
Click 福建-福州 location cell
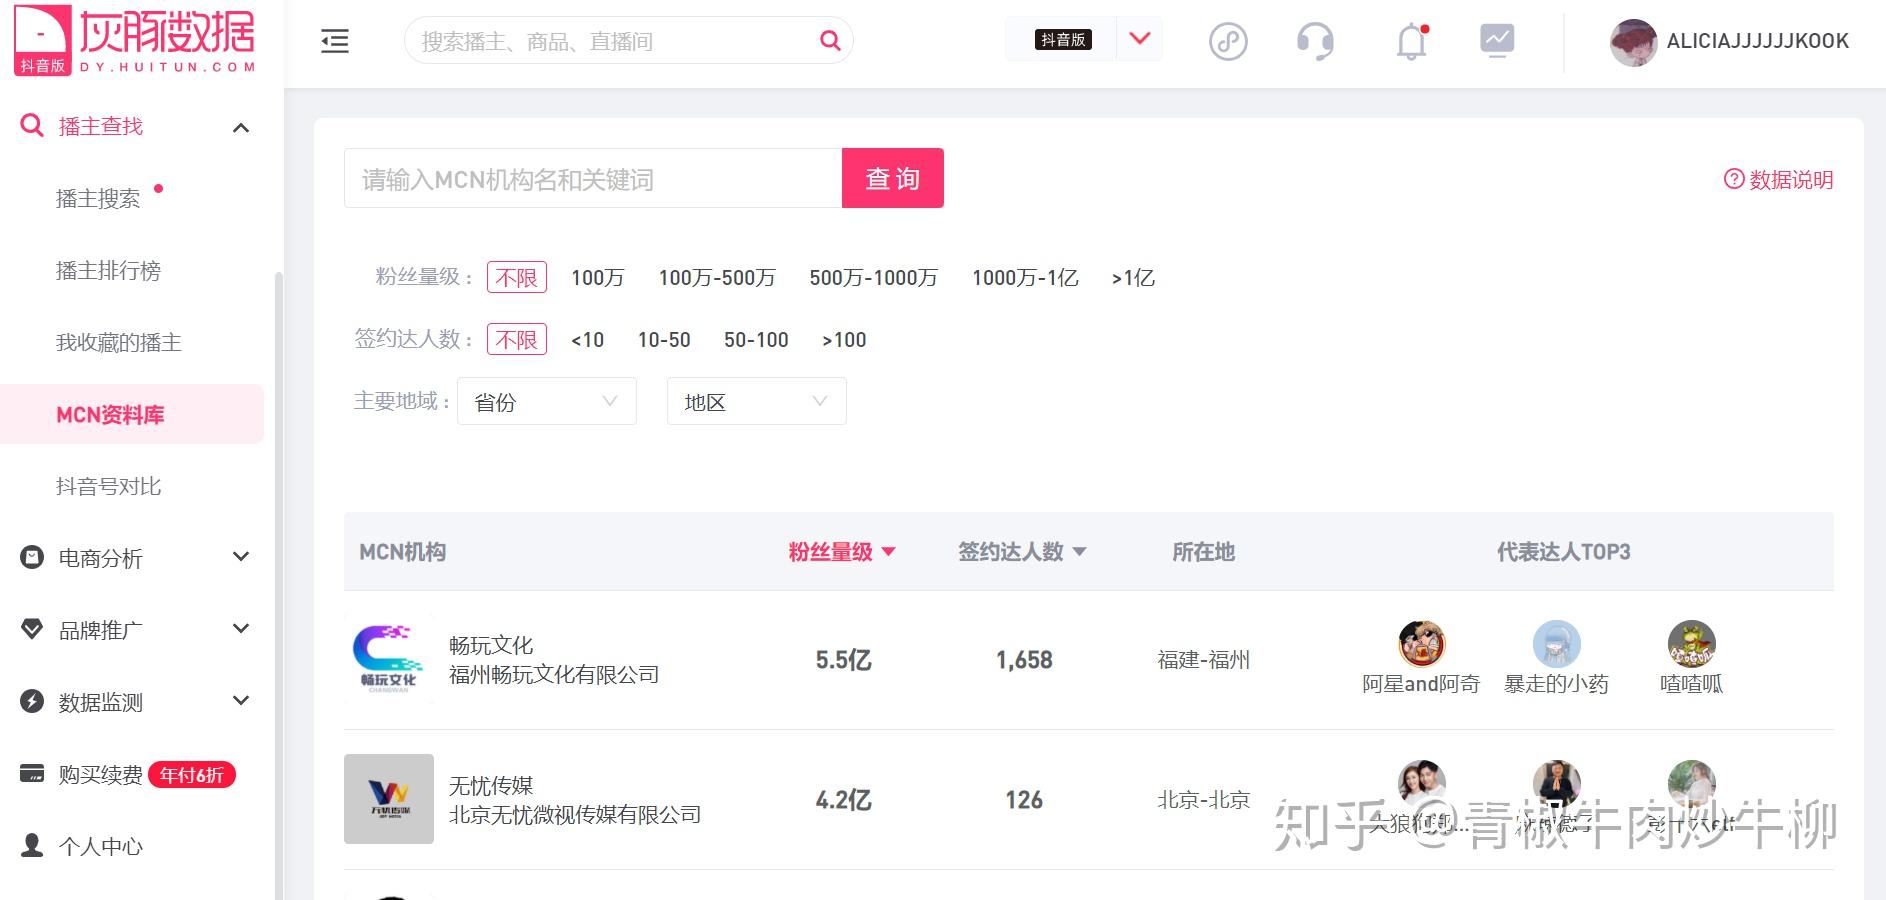click(x=1204, y=660)
